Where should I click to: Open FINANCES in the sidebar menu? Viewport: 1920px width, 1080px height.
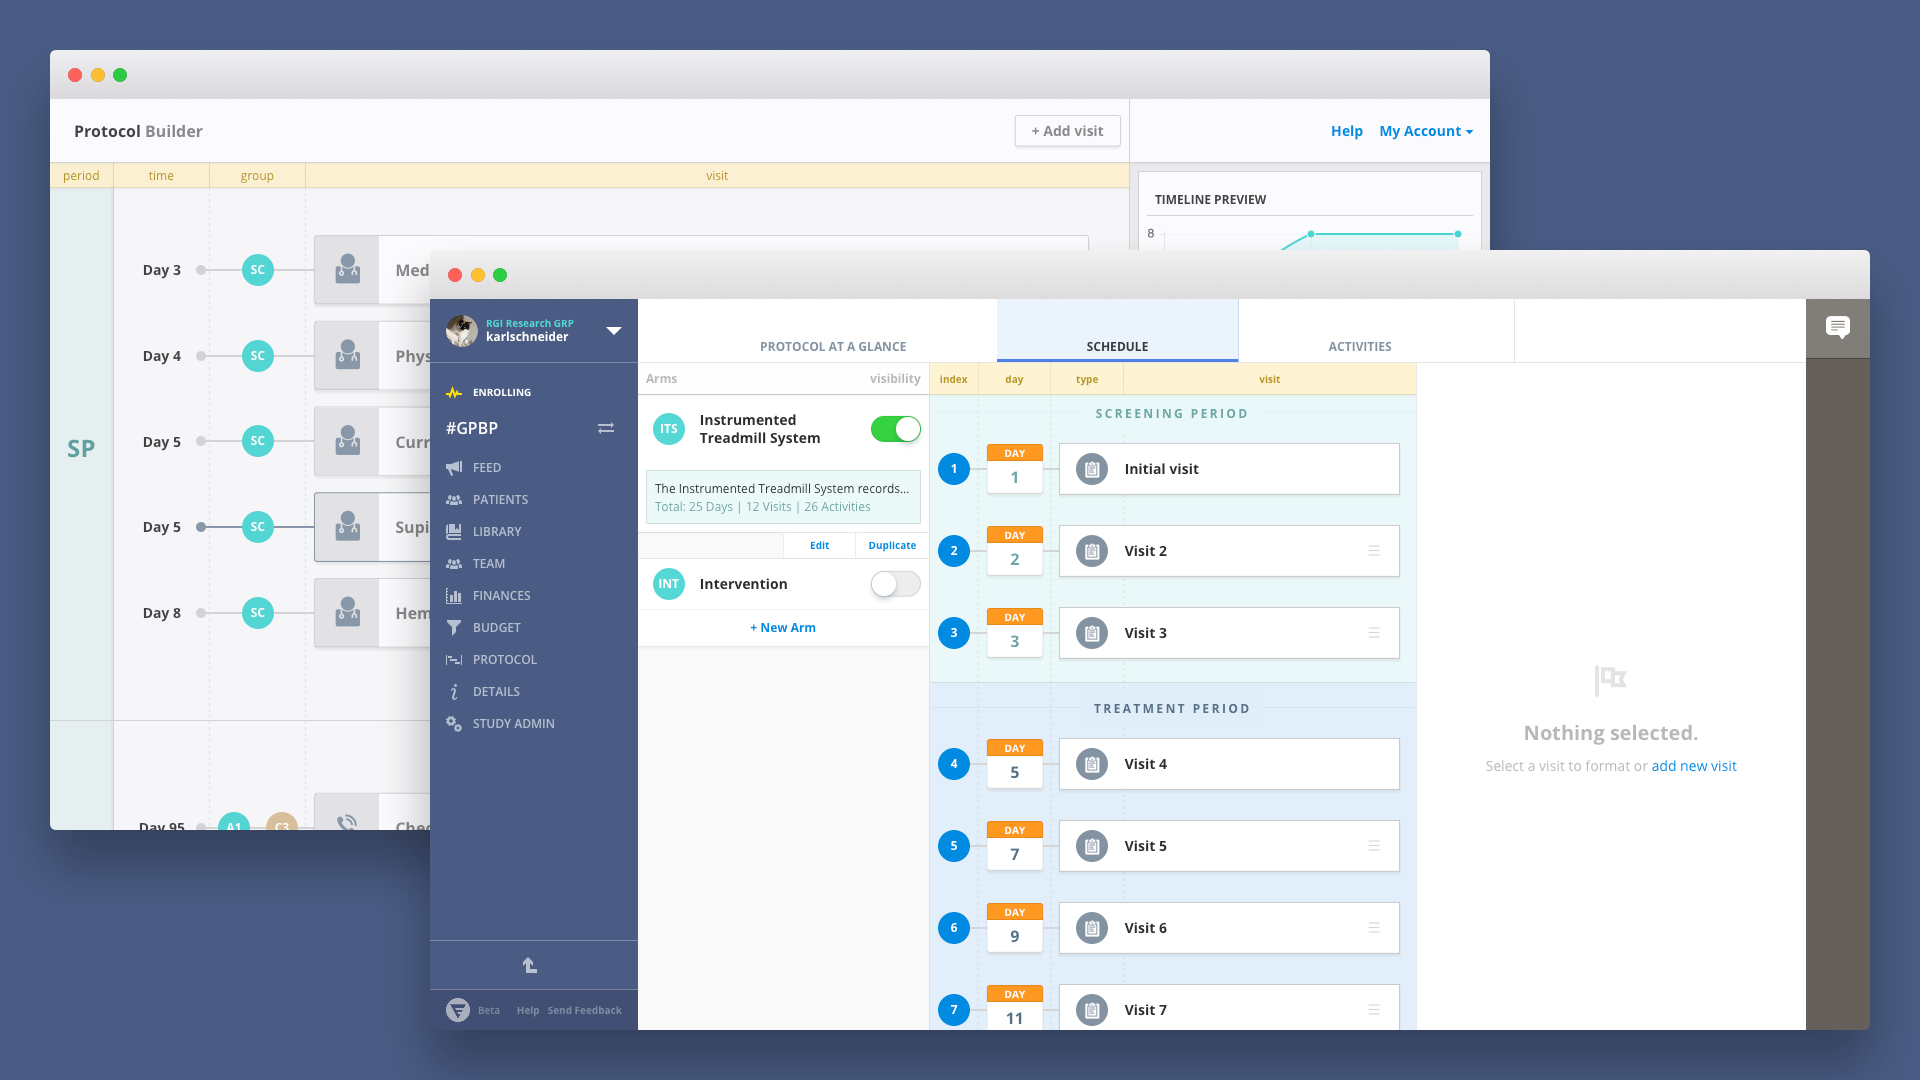(501, 596)
